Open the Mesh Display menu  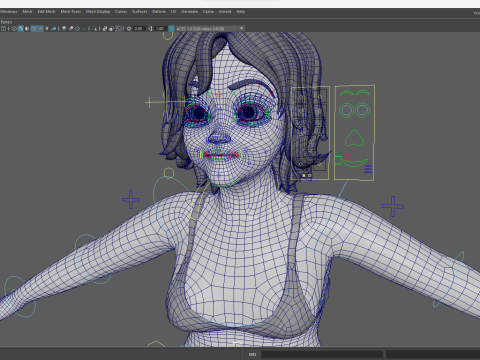[x=98, y=12]
